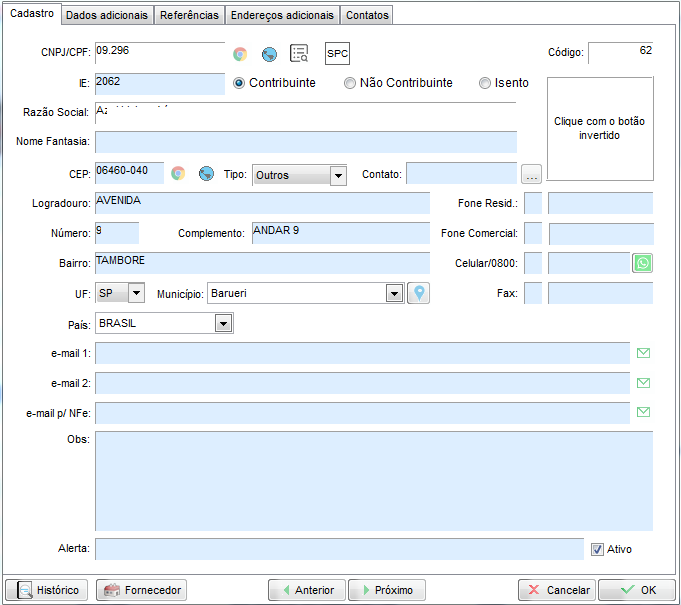Image resolution: width=681 pixels, height=605 pixels.
Task: Click the photo box 'Clique com o botão invertido'
Action: [600, 129]
